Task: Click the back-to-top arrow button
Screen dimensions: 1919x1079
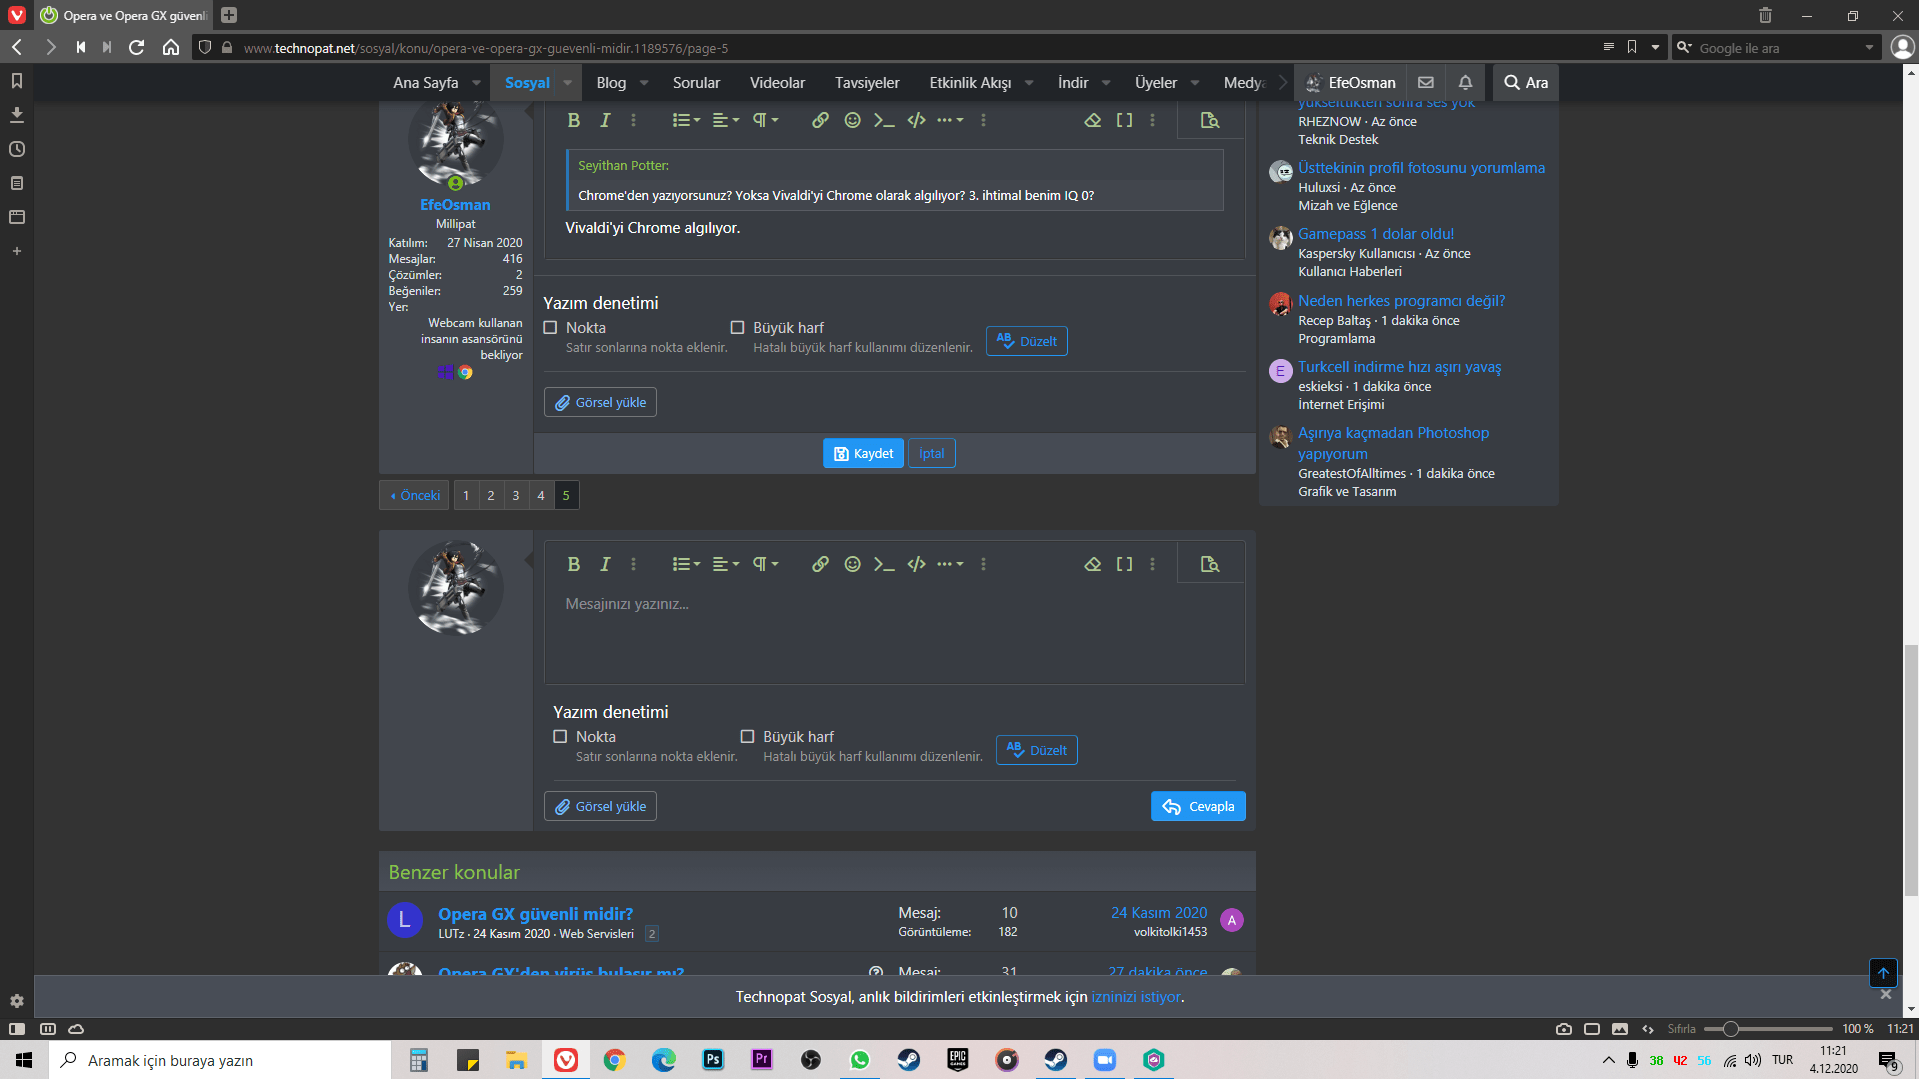Action: pos(1883,972)
